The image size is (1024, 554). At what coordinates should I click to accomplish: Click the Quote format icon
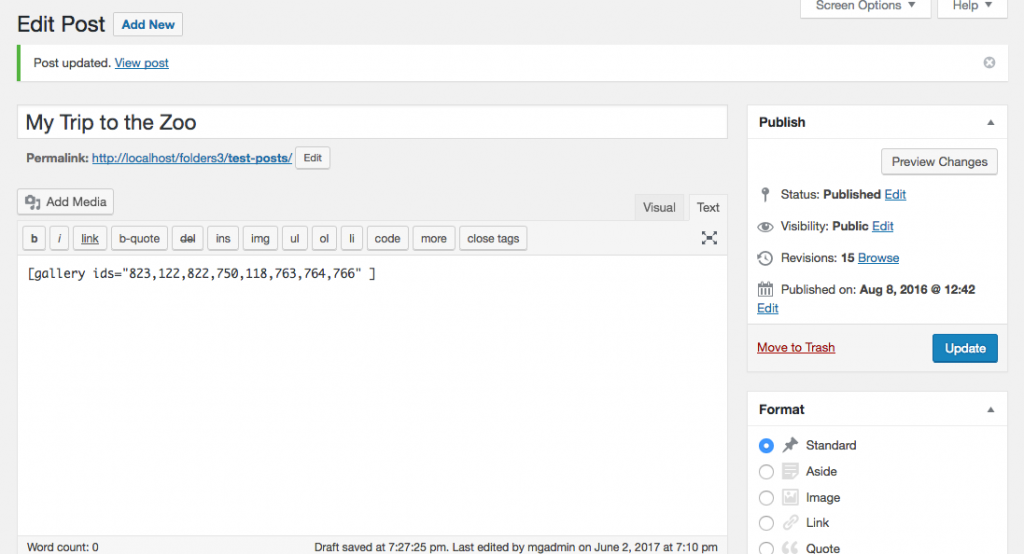pyautogui.click(x=790, y=548)
